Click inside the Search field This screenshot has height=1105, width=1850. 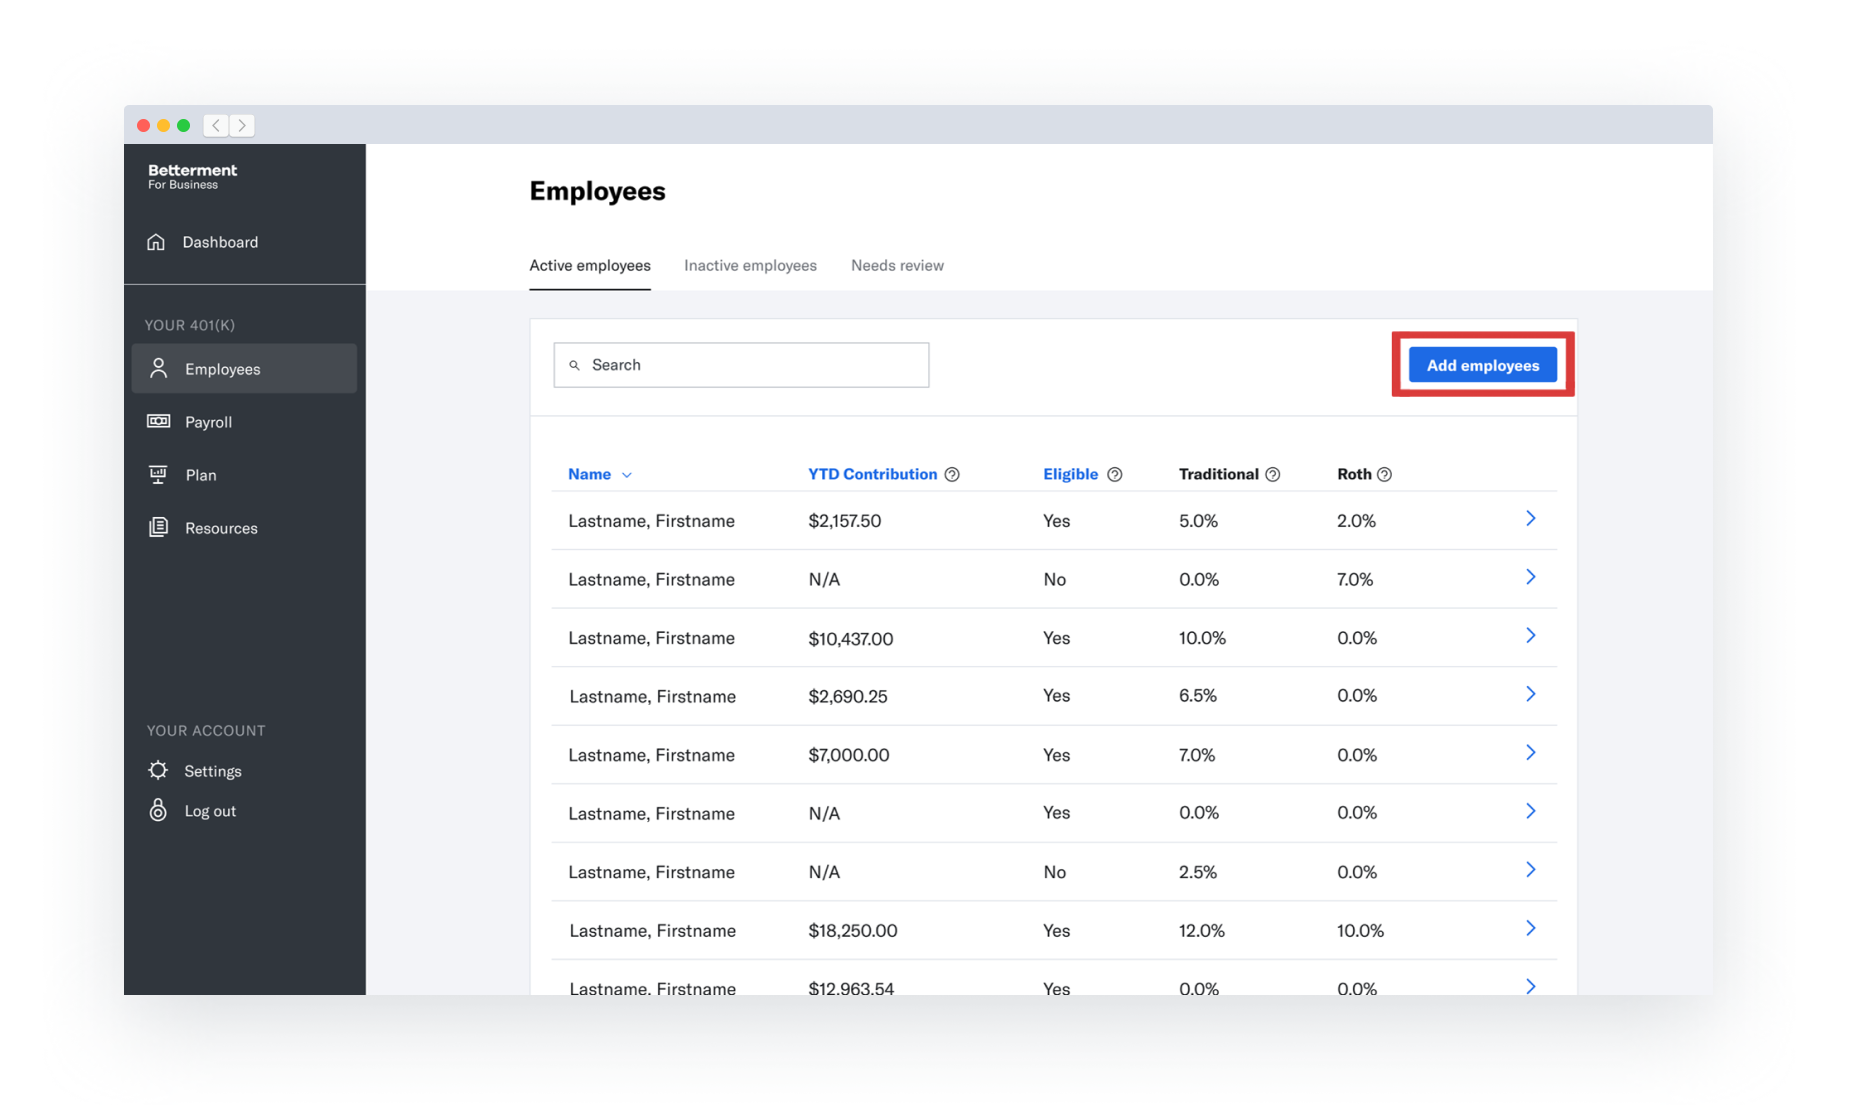[740, 364]
